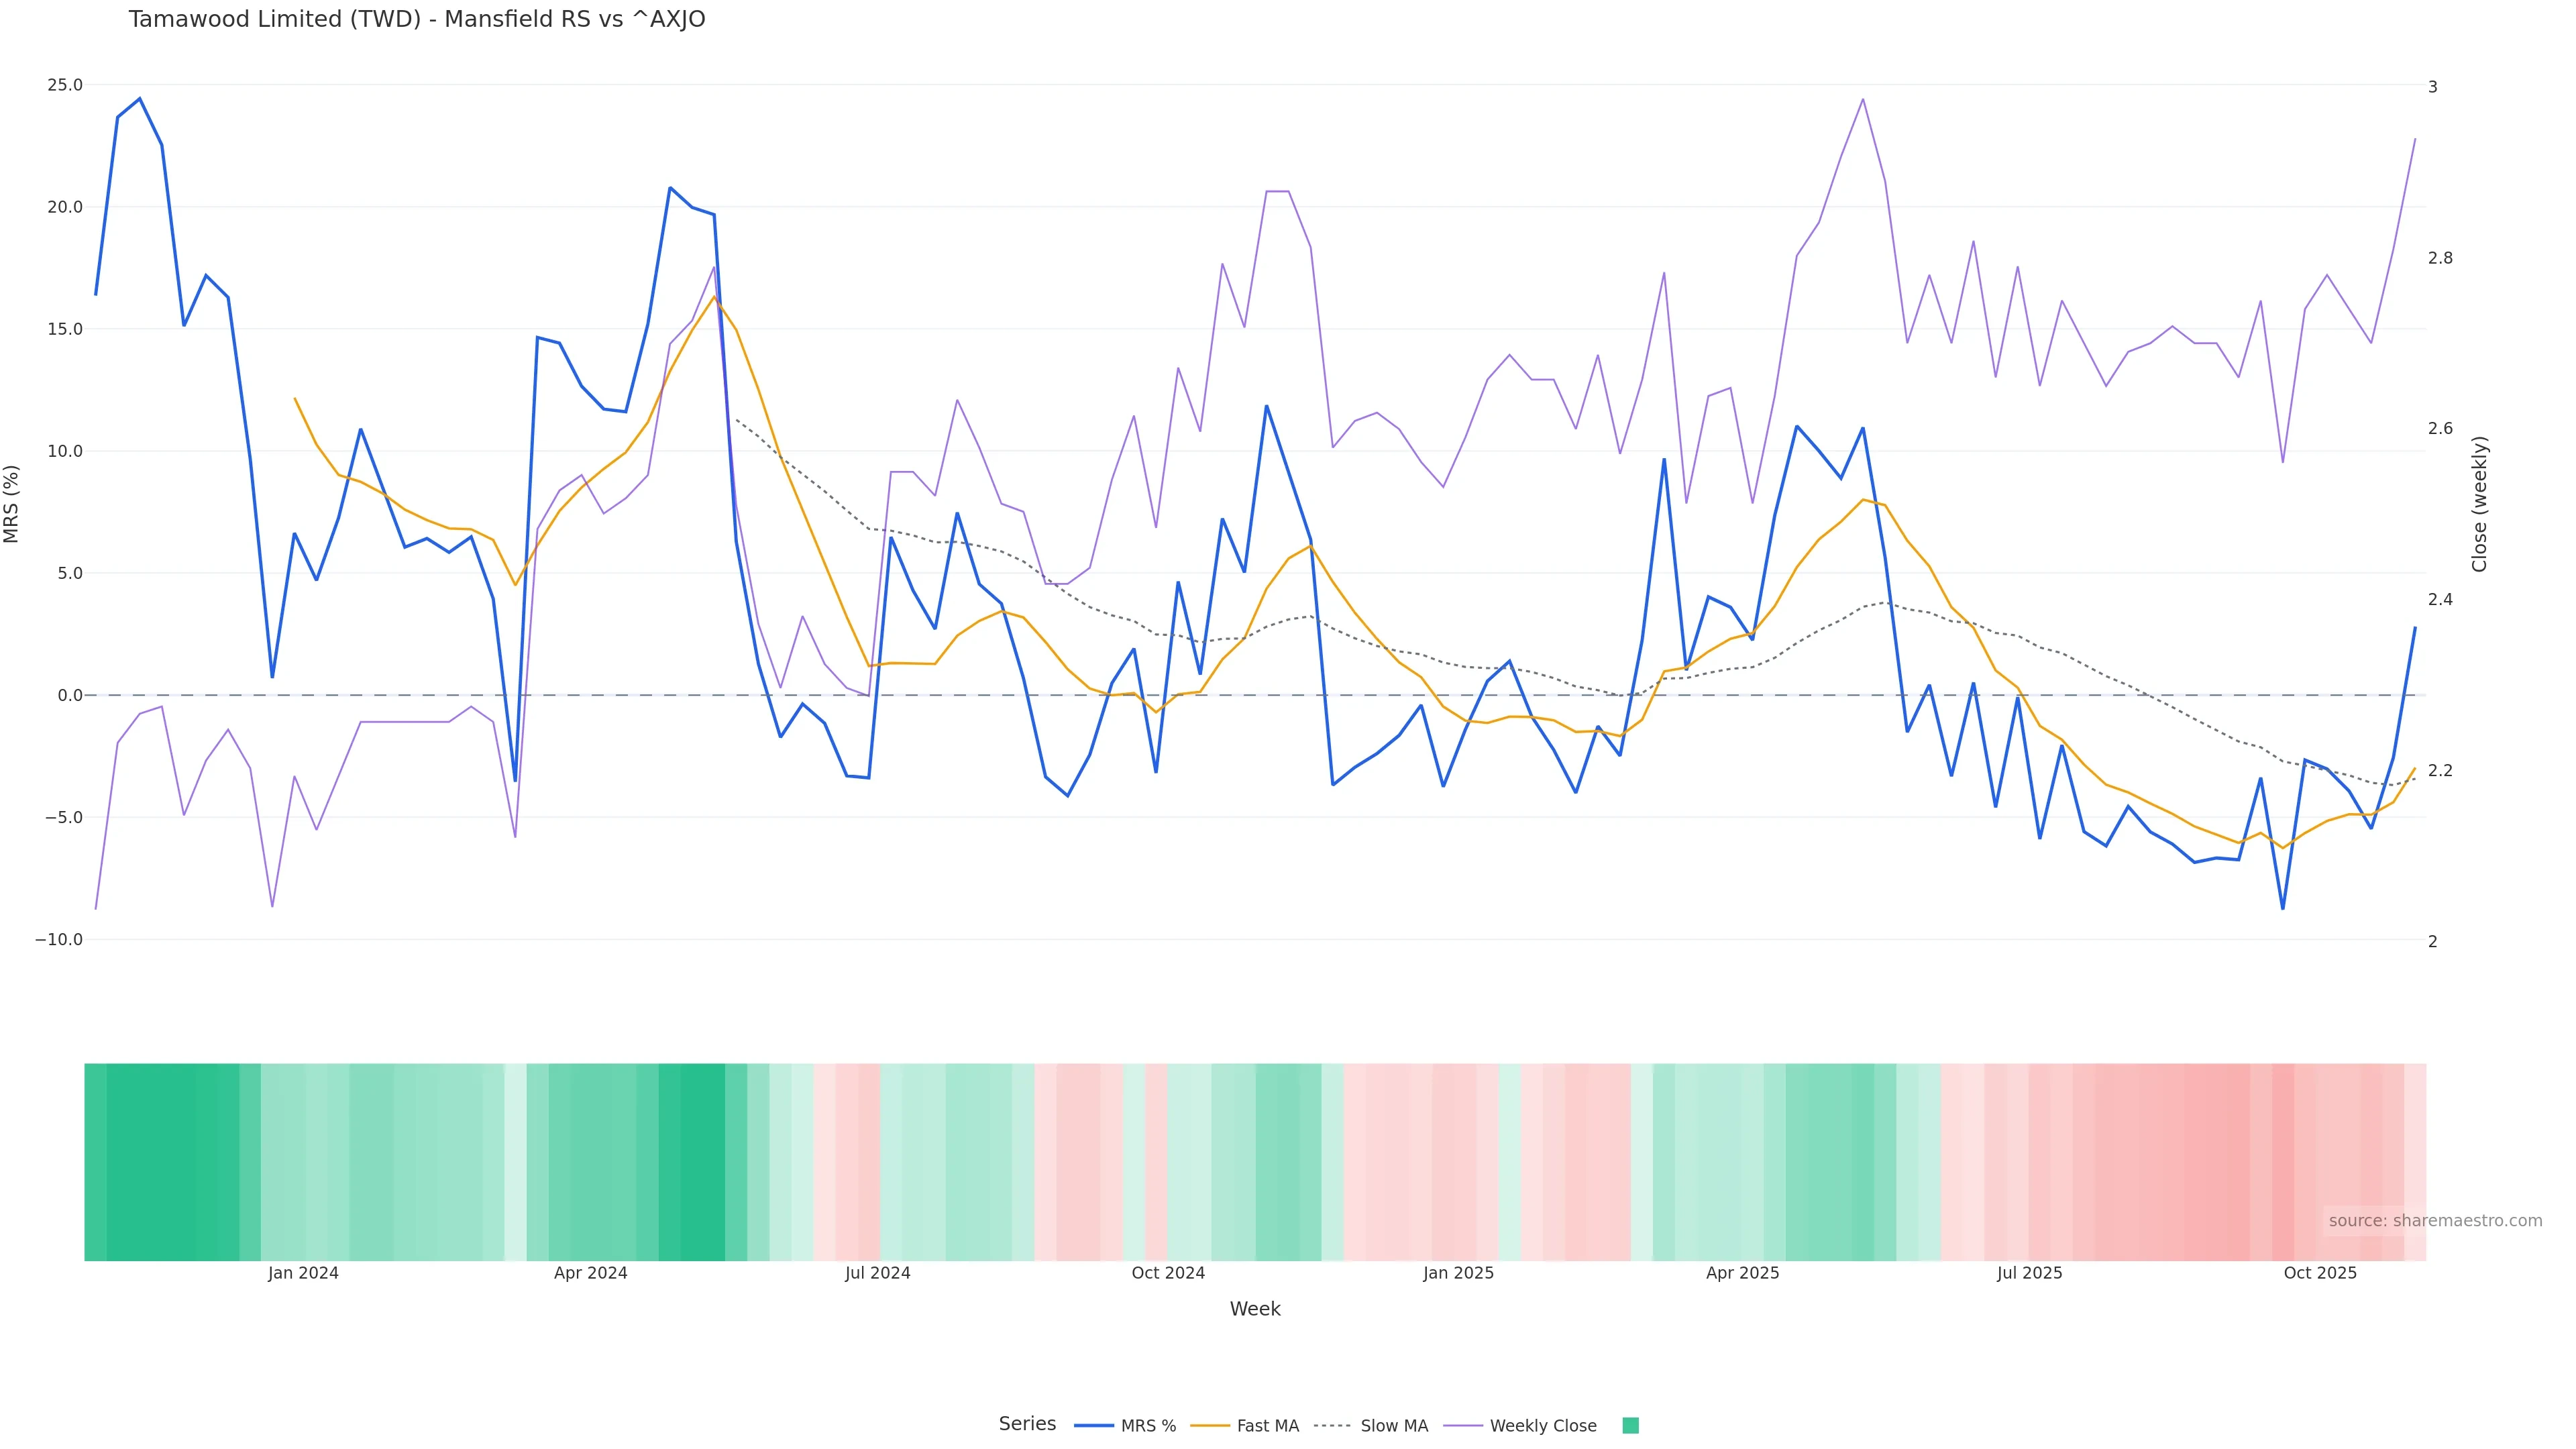Click the Apr 2025 x-axis label
This screenshot has width=2576, height=1449.
[x=1742, y=1273]
